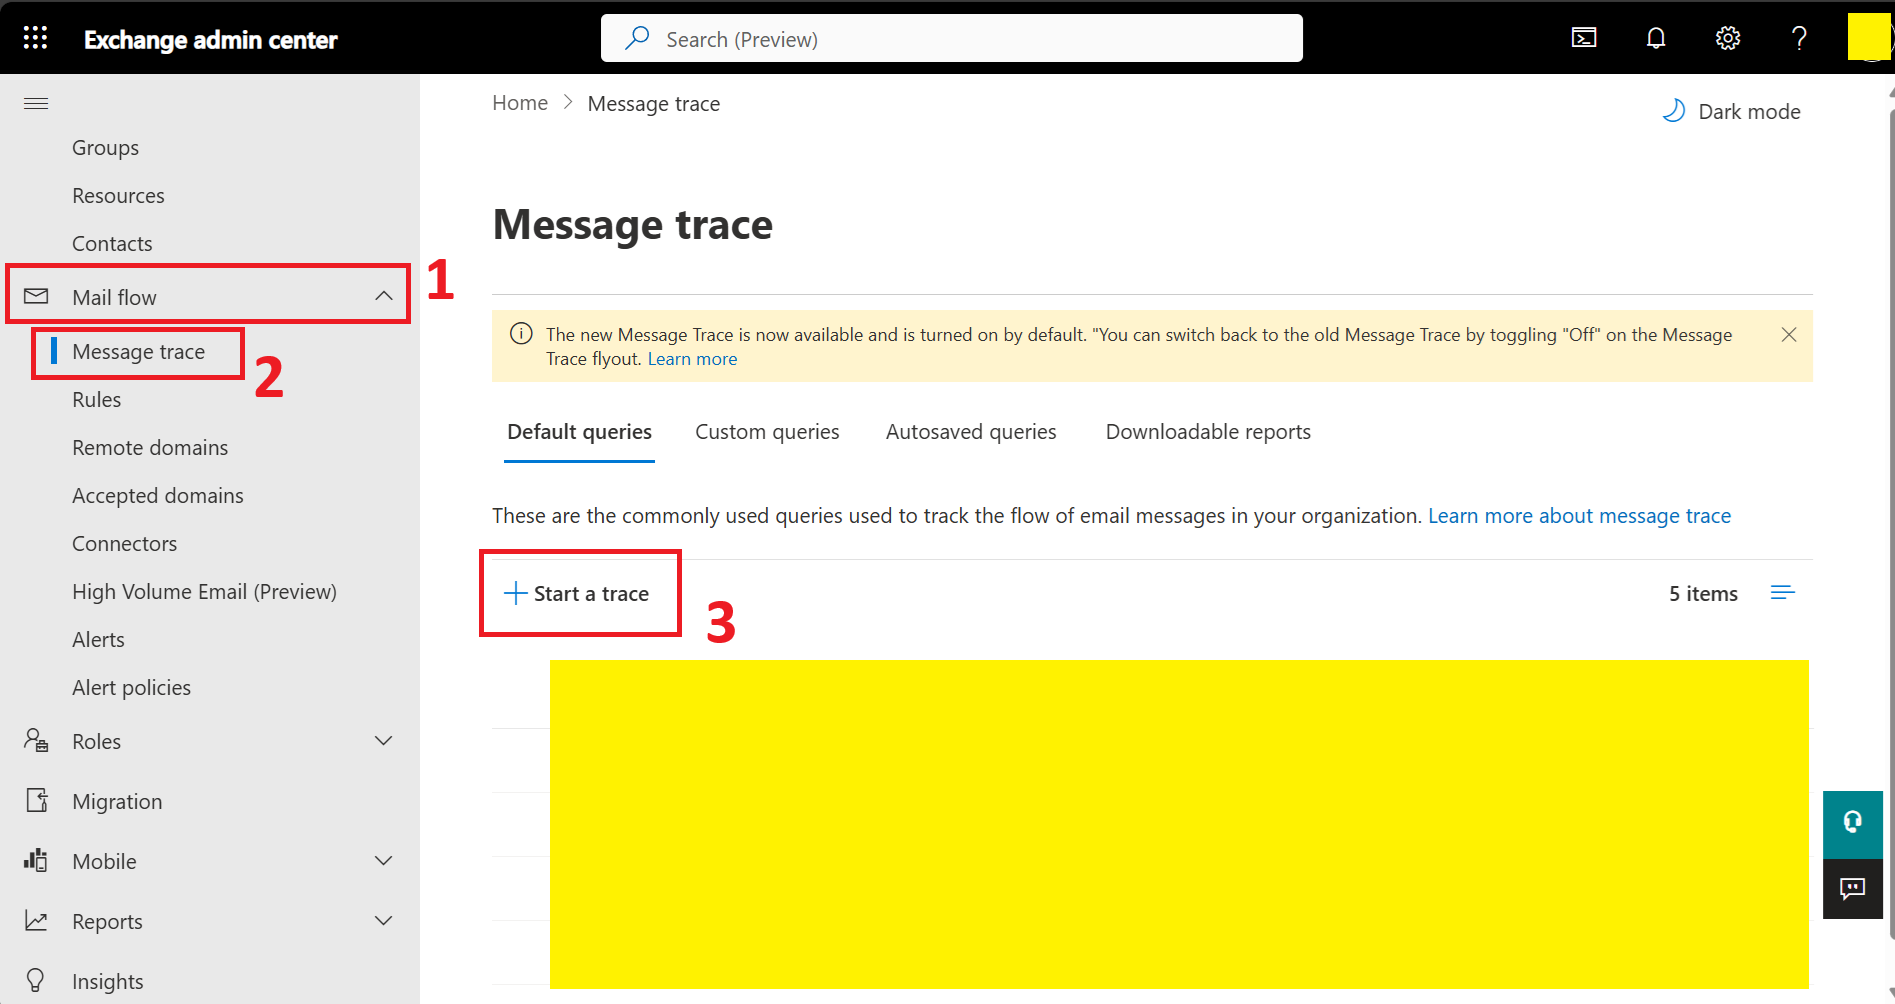Expand the Reports section chevron
Image resolution: width=1895 pixels, height=1004 pixels.
383,921
